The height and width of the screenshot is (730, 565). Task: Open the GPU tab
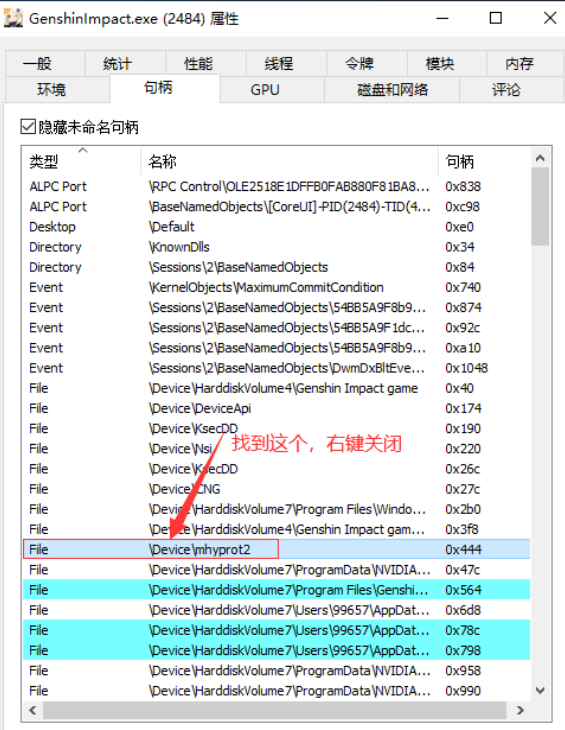(272, 89)
